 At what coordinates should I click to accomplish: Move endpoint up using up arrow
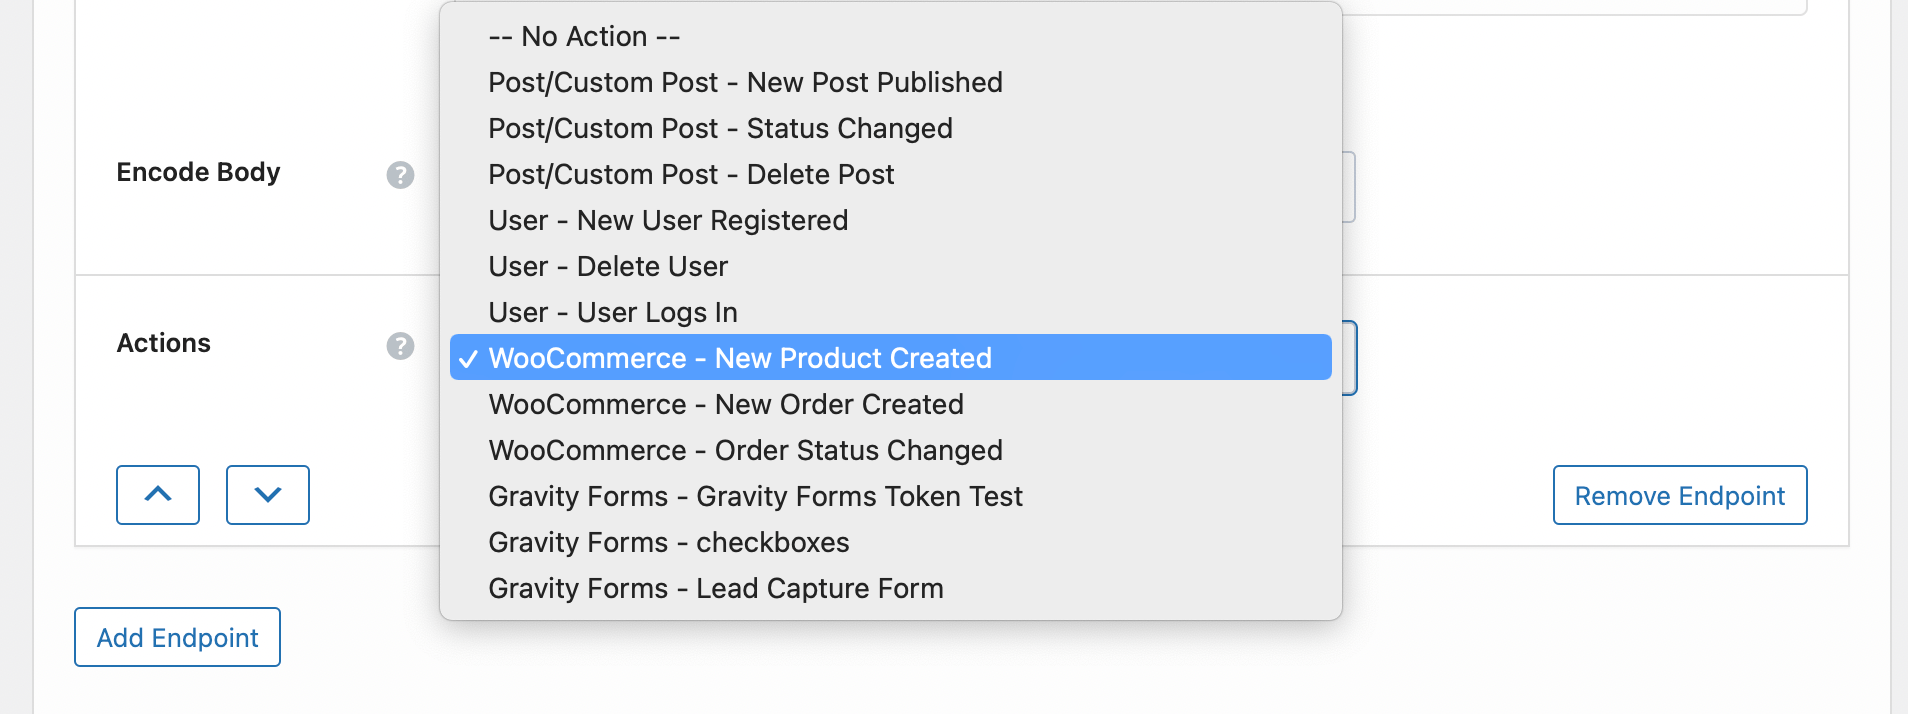point(158,495)
